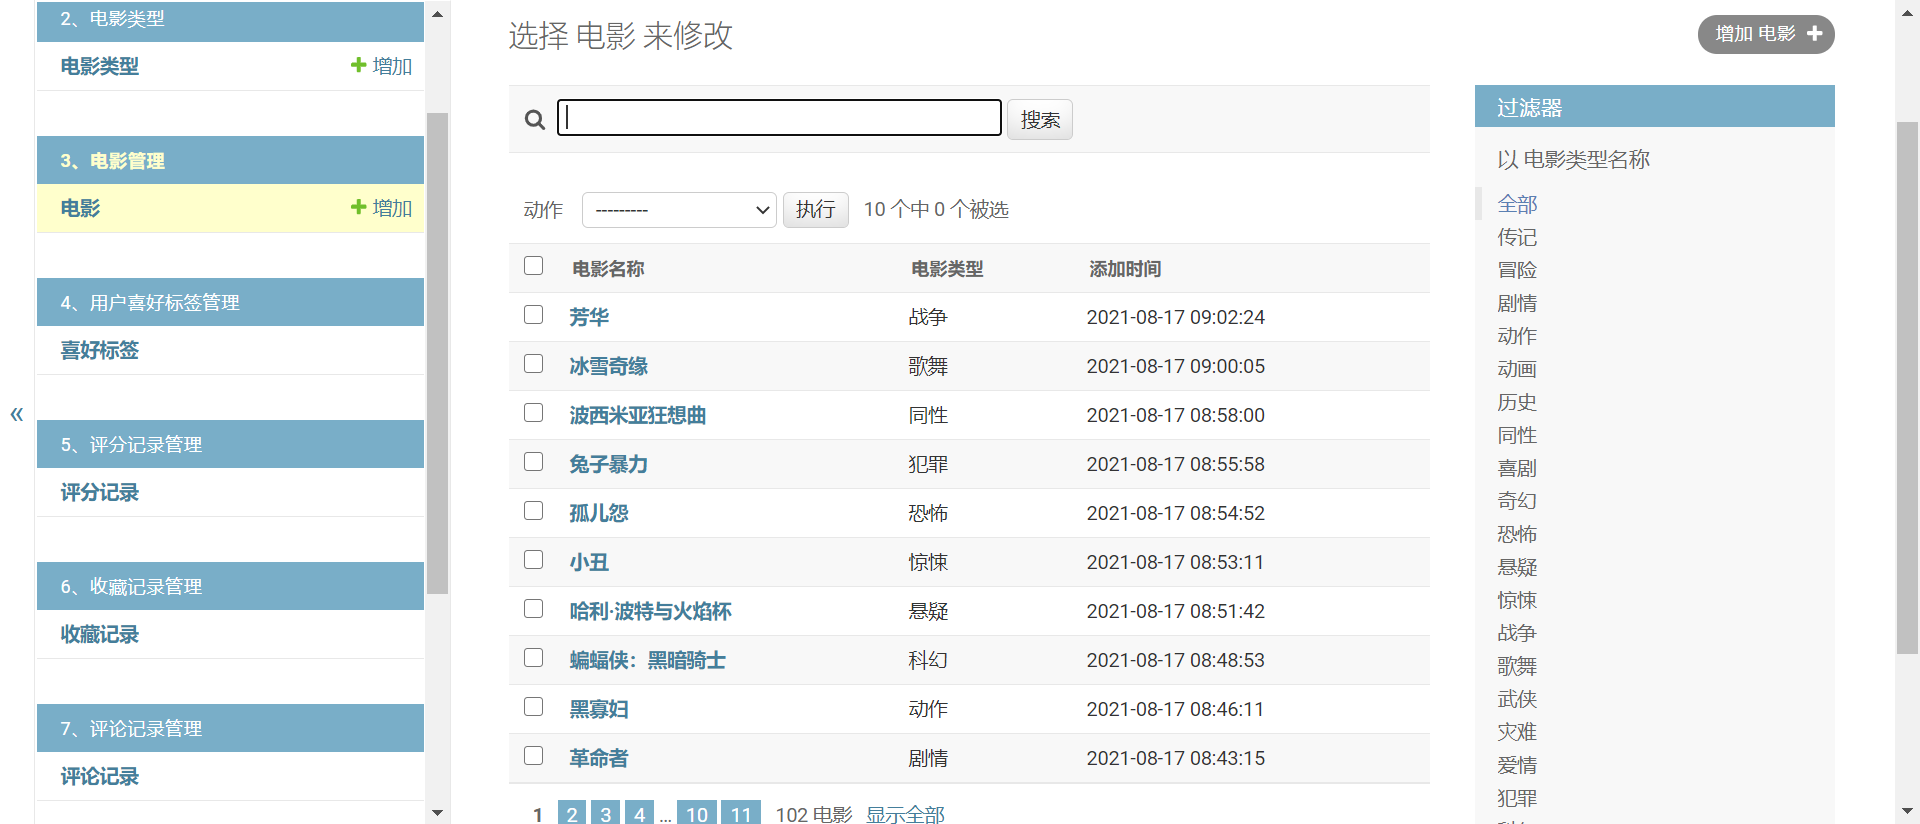Viewport: 1920px width, 824px height.
Task: Open 喜好标签 in sidebar
Action: [100, 350]
